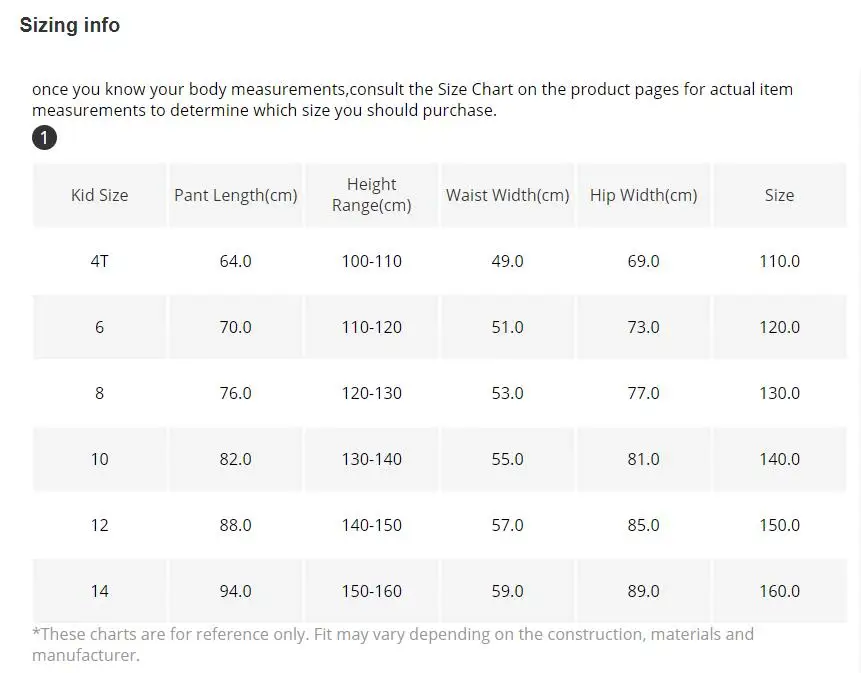The height and width of the screenshot is (673, 861).
Task: Click the Size column header
Action: (779, 196)
